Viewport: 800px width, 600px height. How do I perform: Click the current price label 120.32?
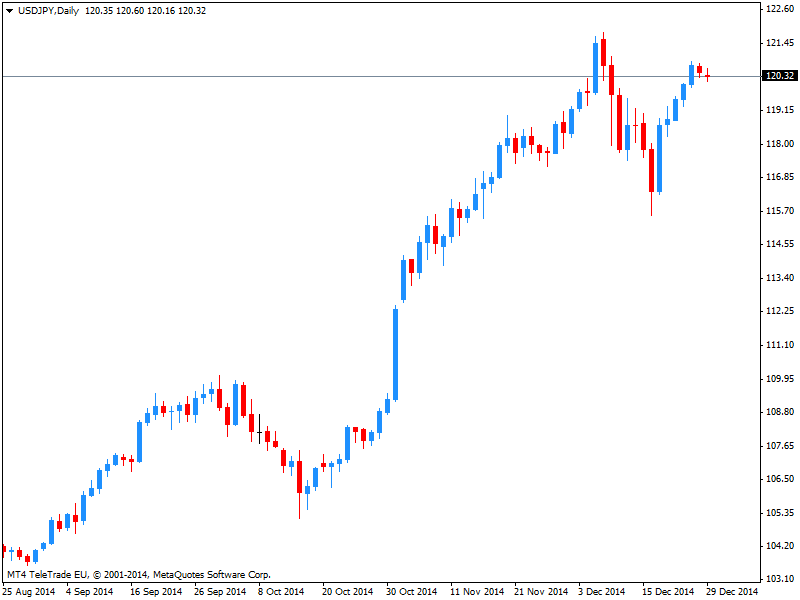click(779, 76)
